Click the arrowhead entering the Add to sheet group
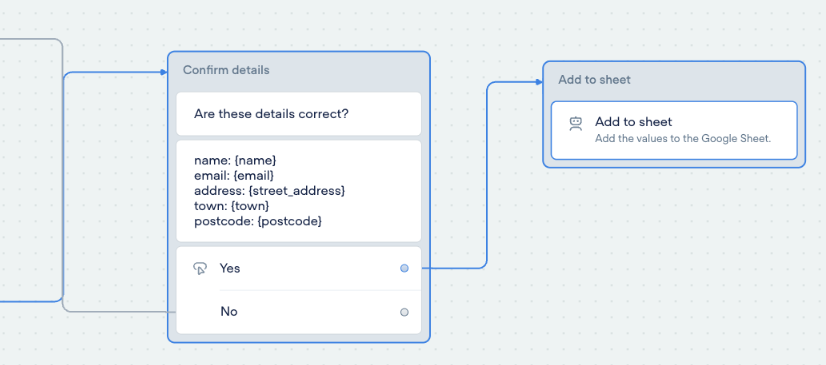Screen dimensions: 826x365 pos(539,82)
